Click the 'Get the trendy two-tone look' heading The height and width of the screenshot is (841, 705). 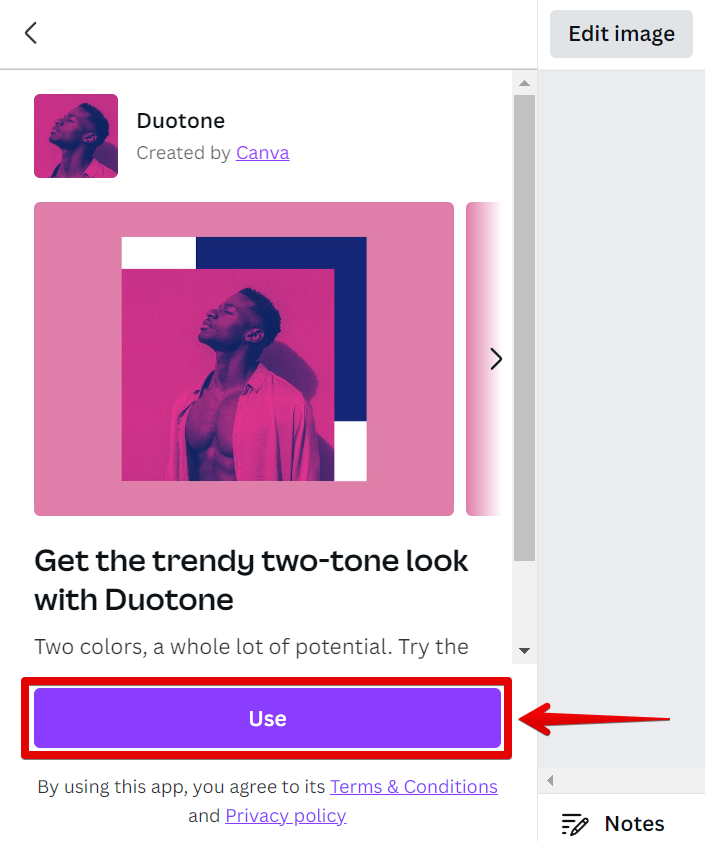252,580
